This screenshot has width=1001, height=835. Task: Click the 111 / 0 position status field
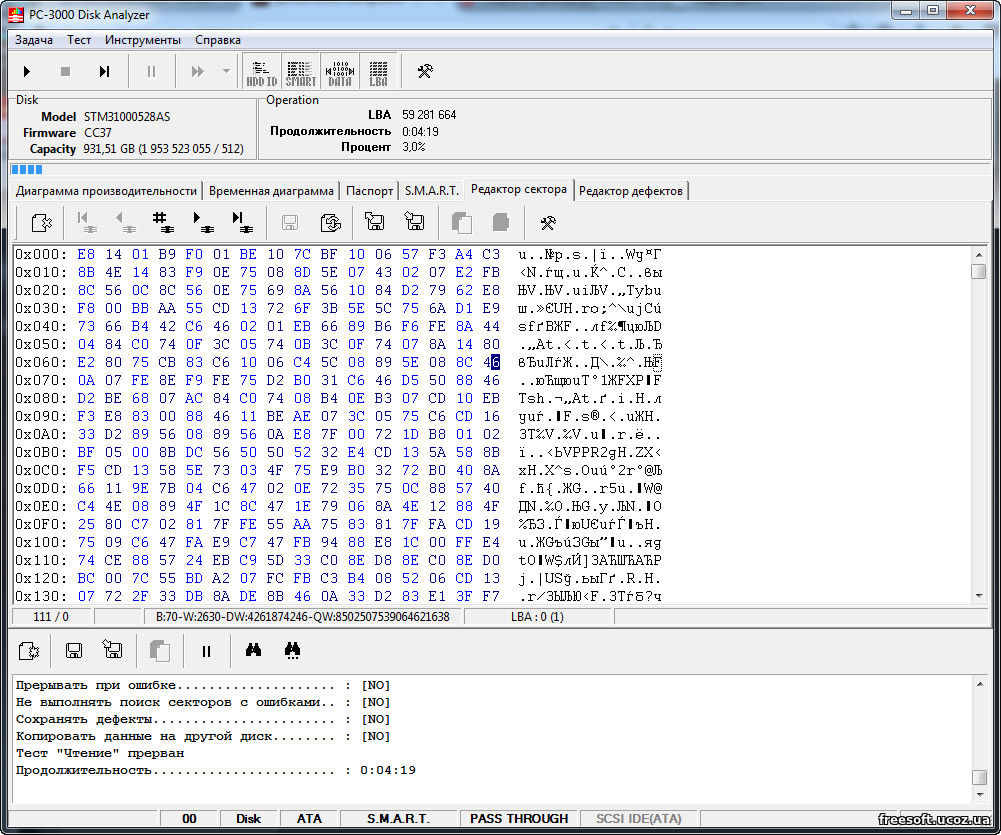click(x=51, y=617)
